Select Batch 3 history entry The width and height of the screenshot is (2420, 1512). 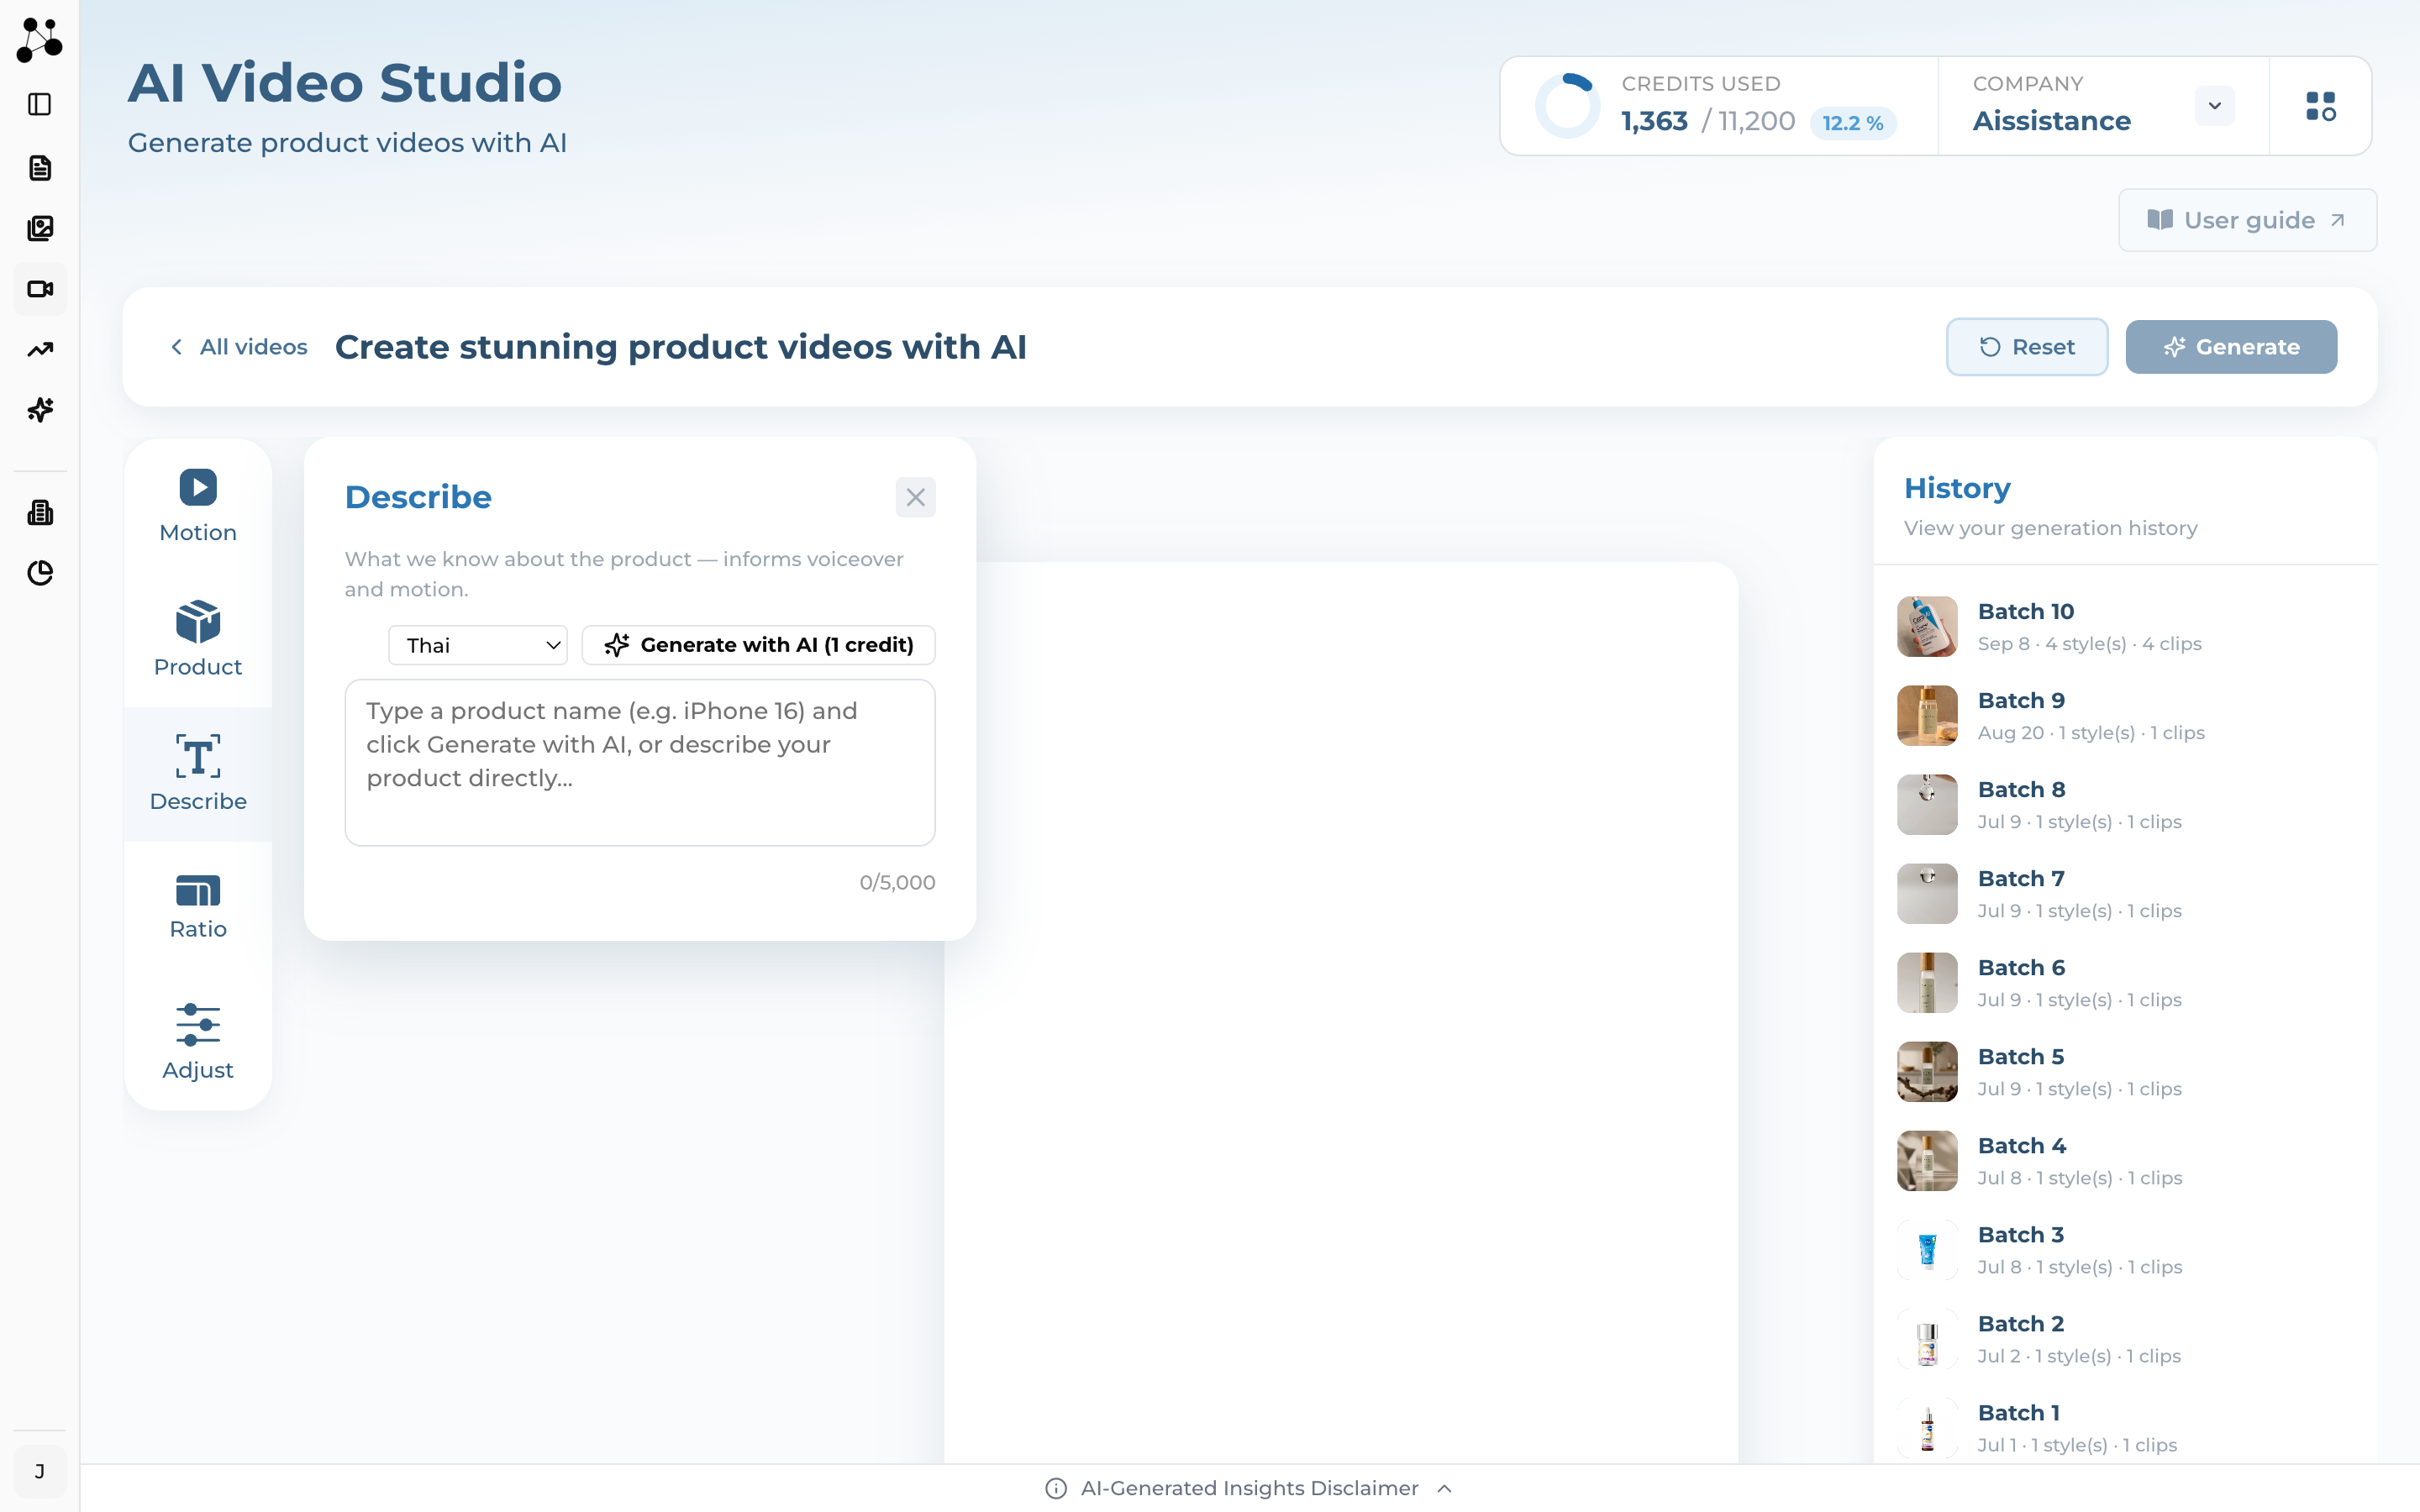pyautogui.click(x=2126, y=1250)
